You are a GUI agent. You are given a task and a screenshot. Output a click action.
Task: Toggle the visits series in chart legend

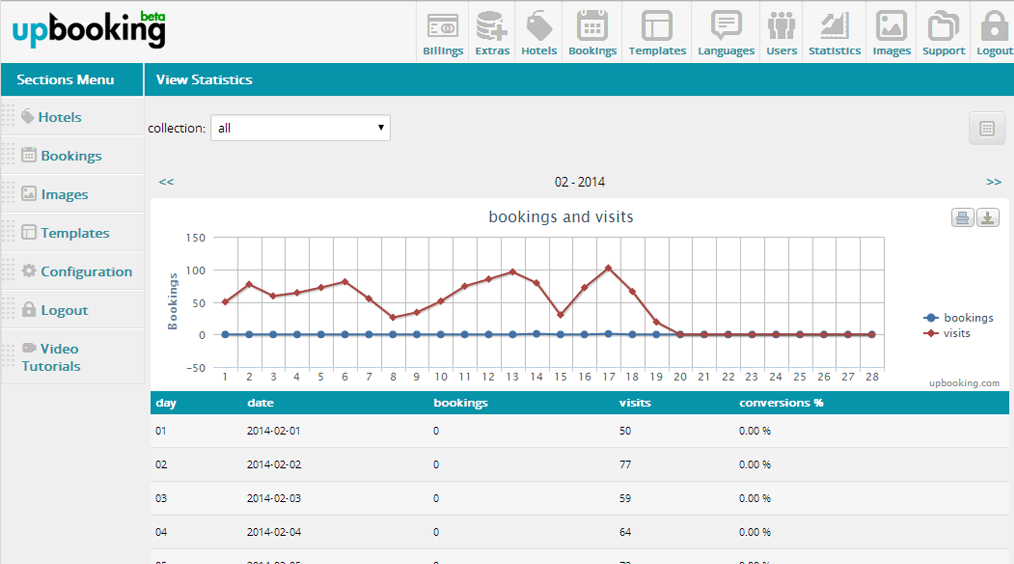point(947,333)
